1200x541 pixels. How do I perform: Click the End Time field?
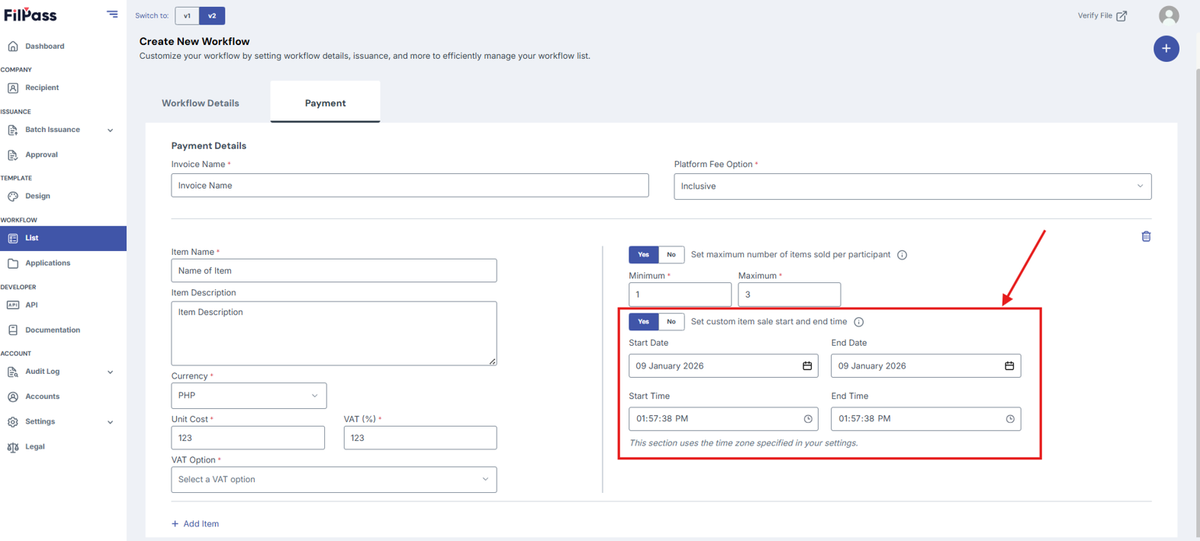tap(926, 419)
